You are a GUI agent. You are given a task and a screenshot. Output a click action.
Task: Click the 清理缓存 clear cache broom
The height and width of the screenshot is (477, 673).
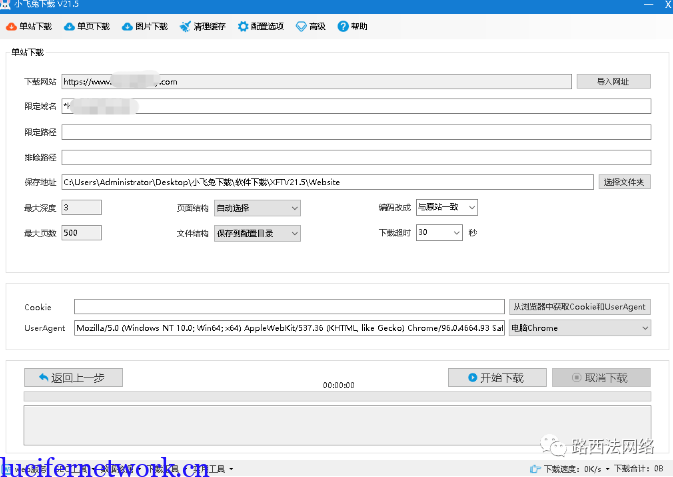203,27
